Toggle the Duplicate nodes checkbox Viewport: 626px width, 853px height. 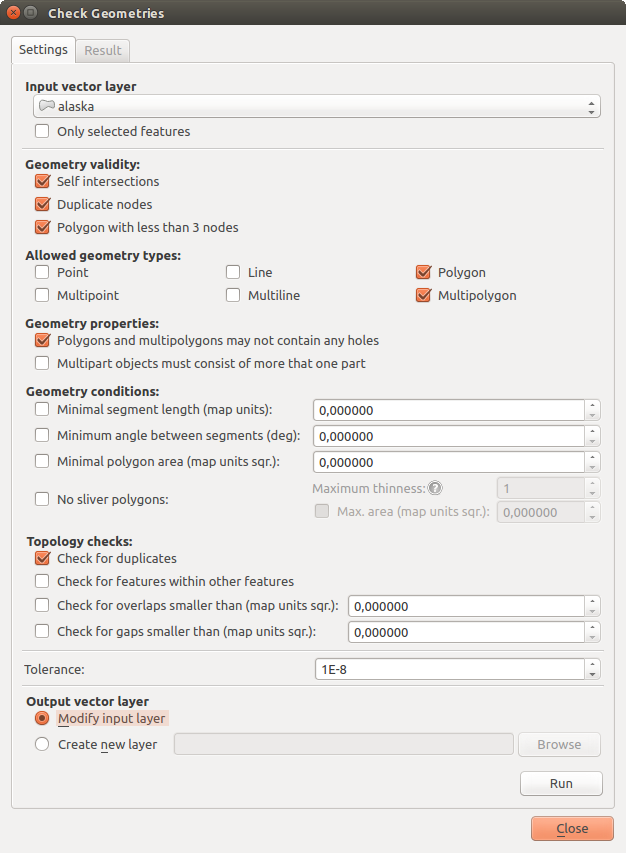tap(42, 204)
